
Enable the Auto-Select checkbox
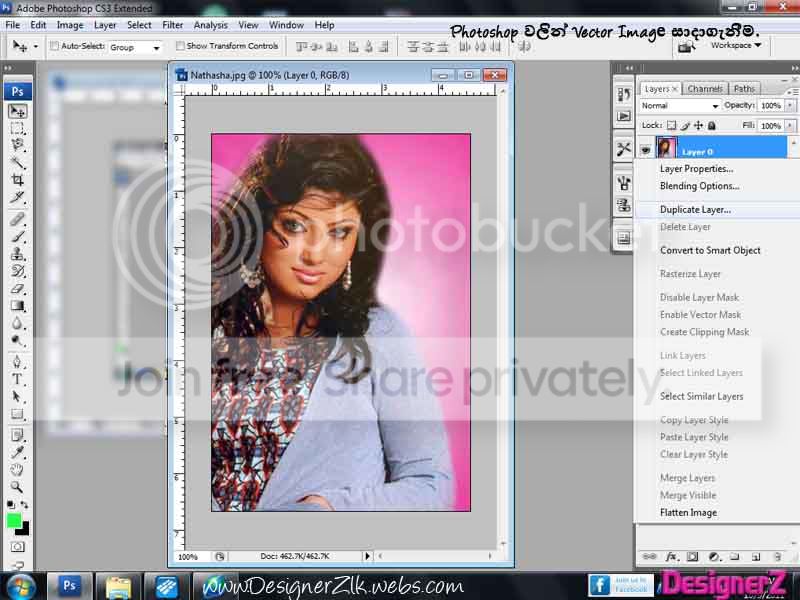(x=55, y=46)
